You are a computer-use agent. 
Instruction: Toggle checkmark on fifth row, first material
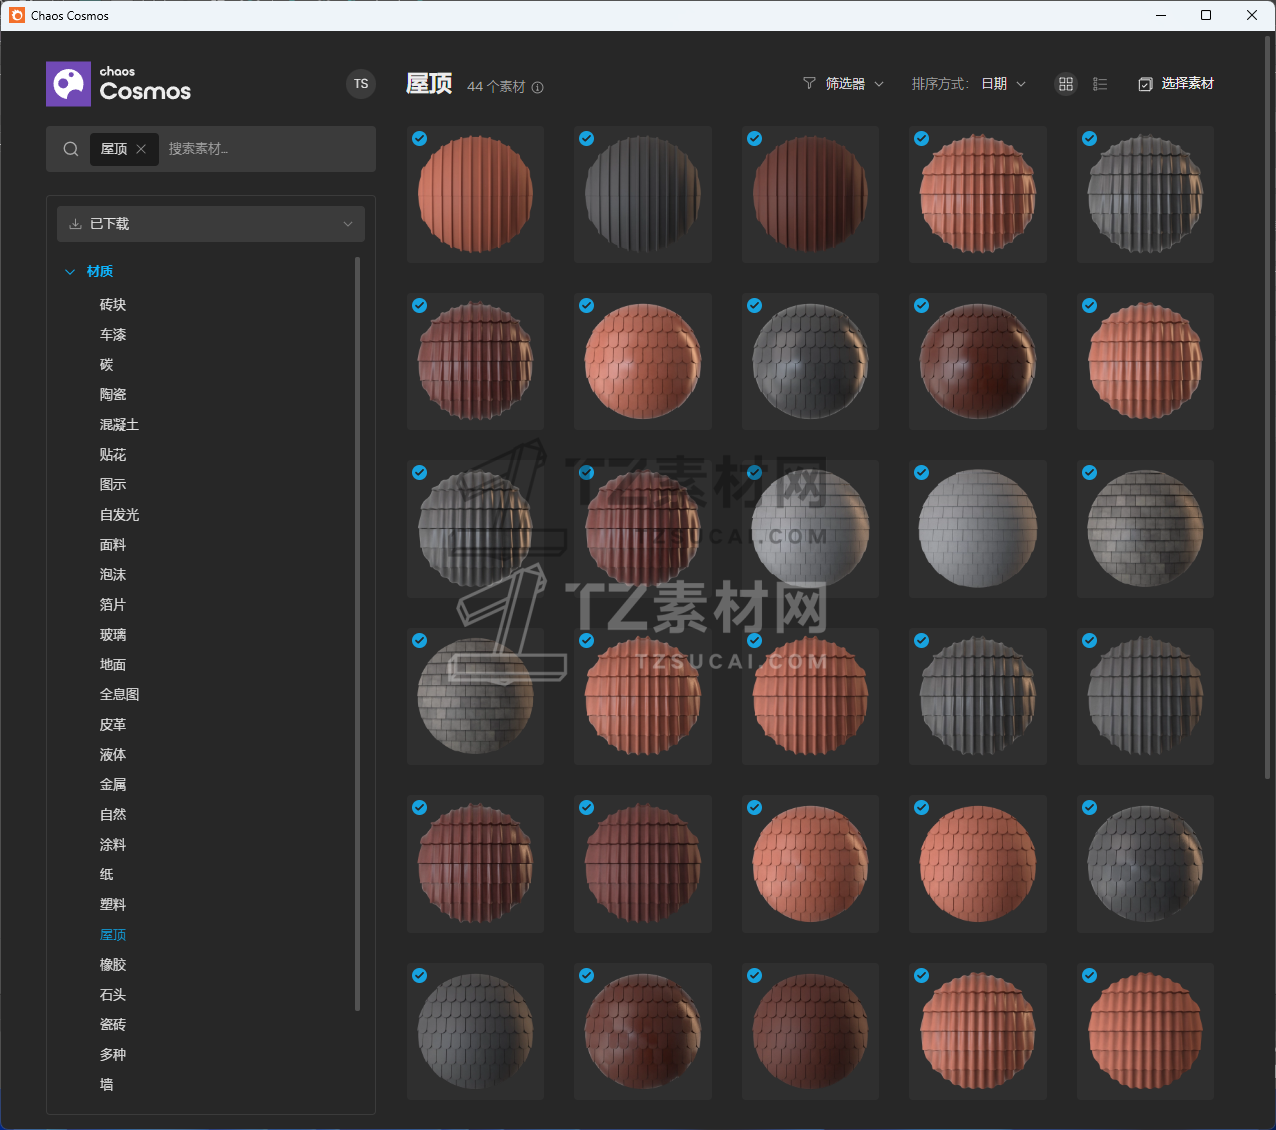pyautogui.click(x=420, y=808)
